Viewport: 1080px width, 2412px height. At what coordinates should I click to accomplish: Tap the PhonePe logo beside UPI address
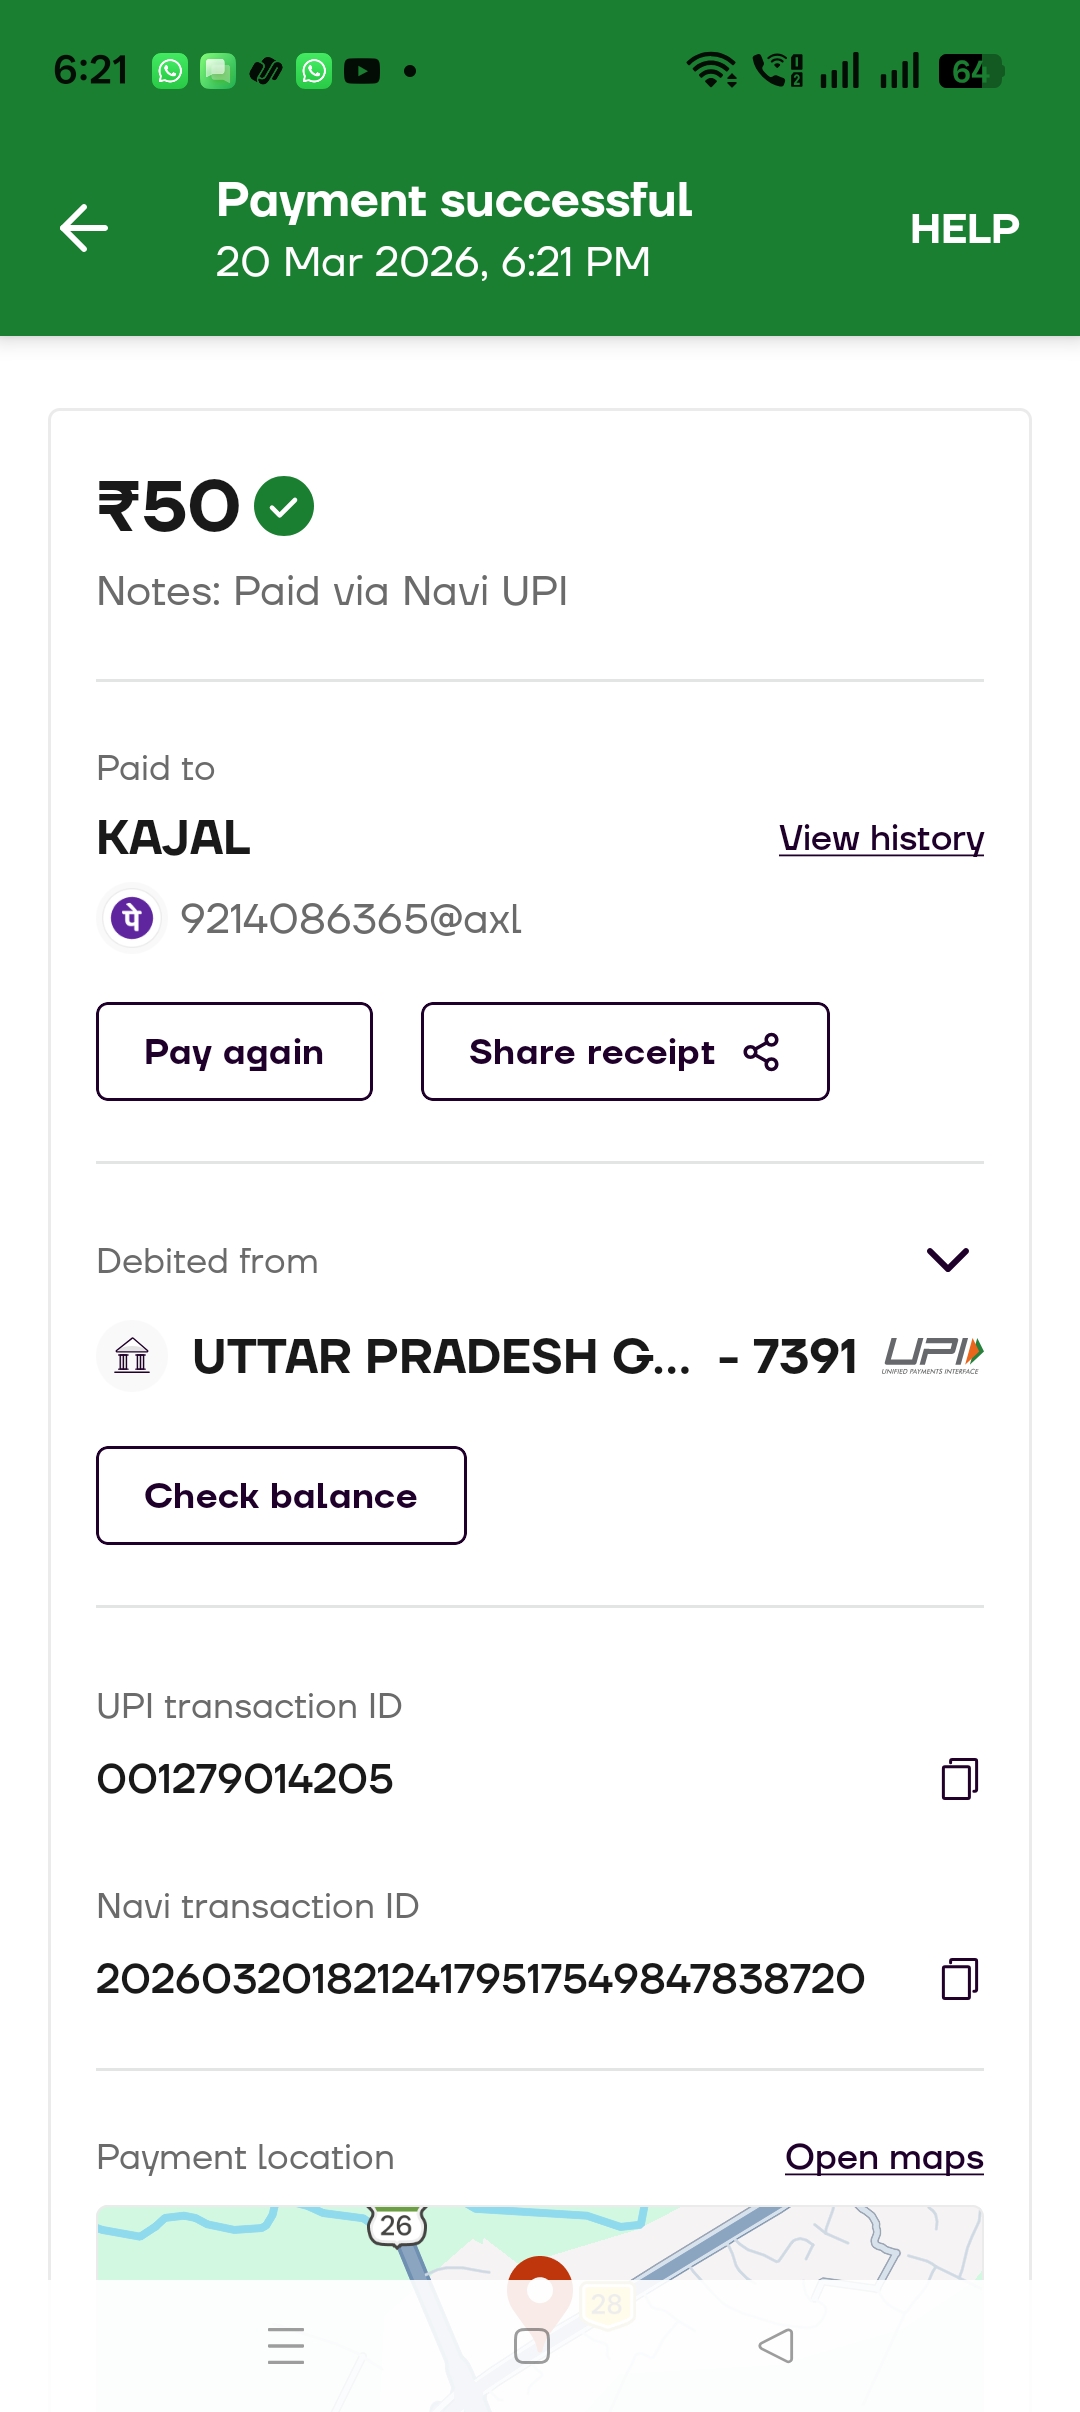click(132, 918)
